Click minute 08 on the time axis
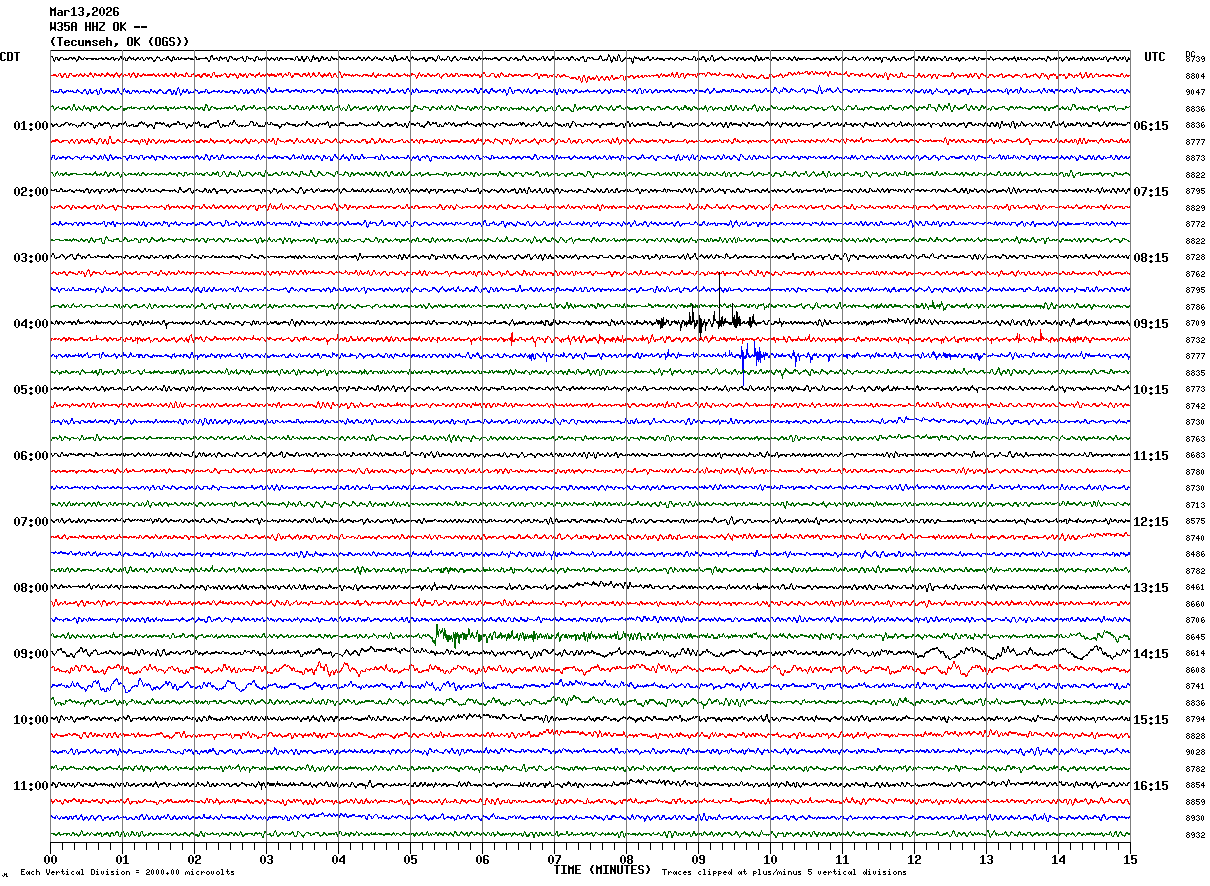This screenshot has width=1210, height=886. click(626, 859)
